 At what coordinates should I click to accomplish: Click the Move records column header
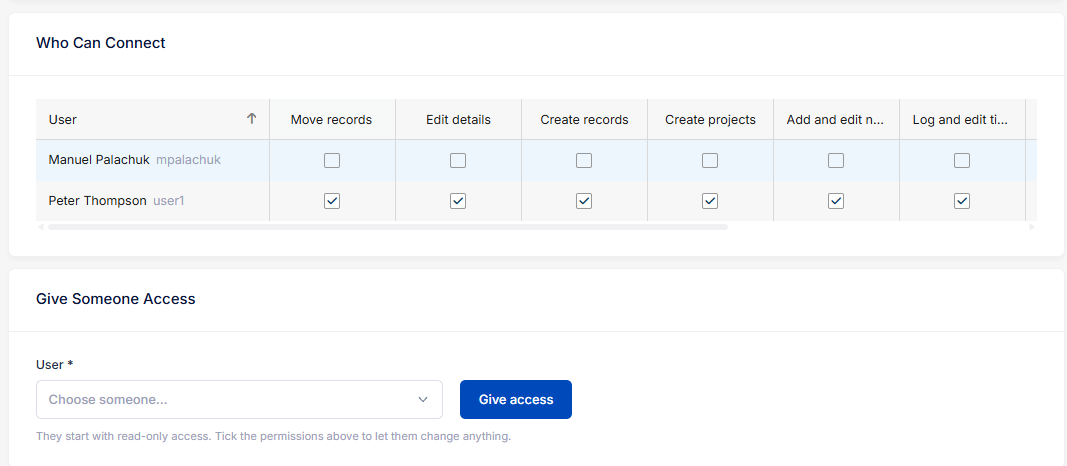[331, 120]
